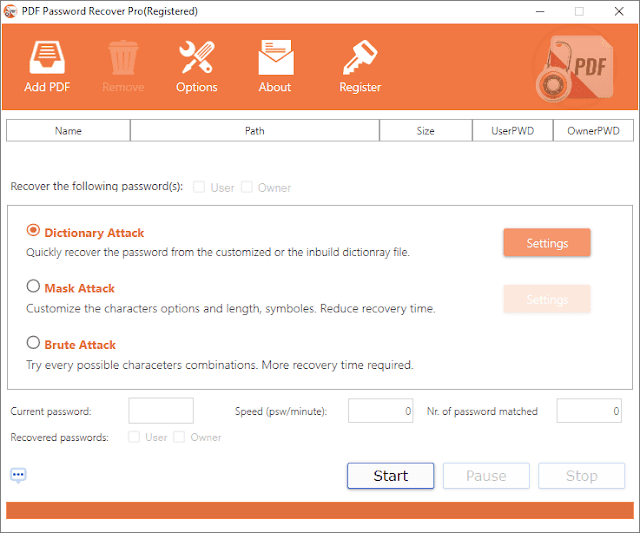640x533 pixels.
Task: Open Settings for Mask Attack
Action: tap(547, 299)
